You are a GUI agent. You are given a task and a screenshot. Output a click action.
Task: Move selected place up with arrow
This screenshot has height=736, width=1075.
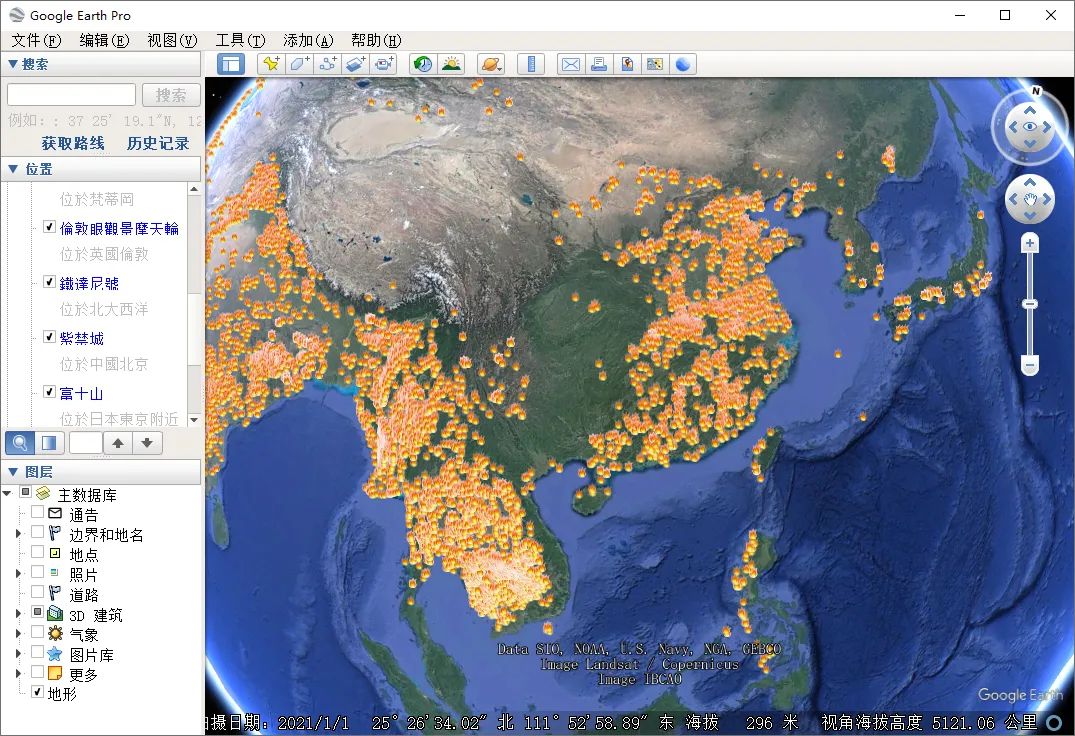pos(118,443)
